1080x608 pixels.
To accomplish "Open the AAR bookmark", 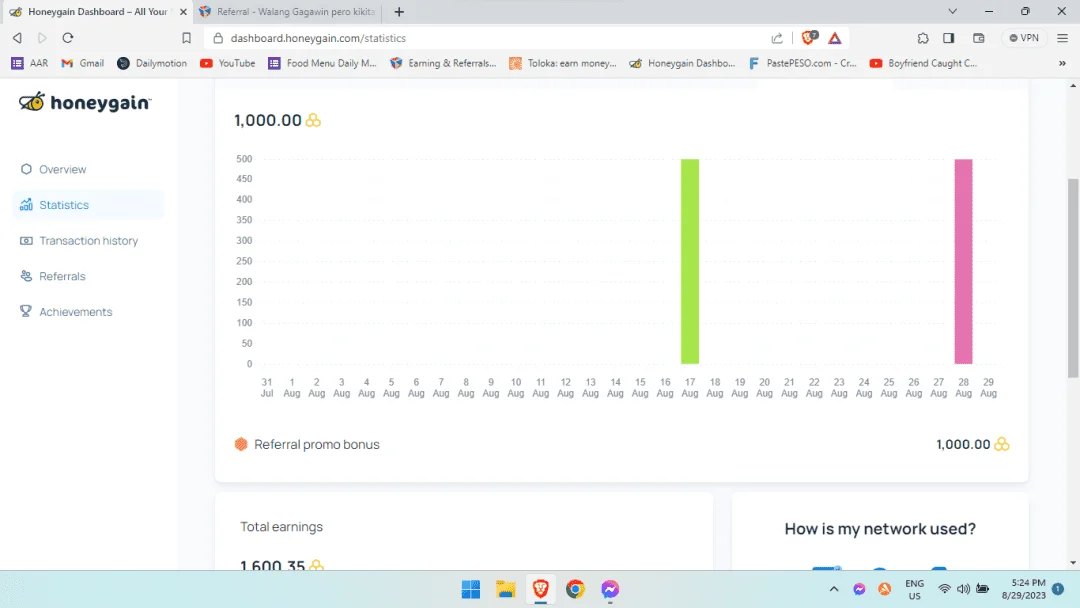I will tap(30, 63).
